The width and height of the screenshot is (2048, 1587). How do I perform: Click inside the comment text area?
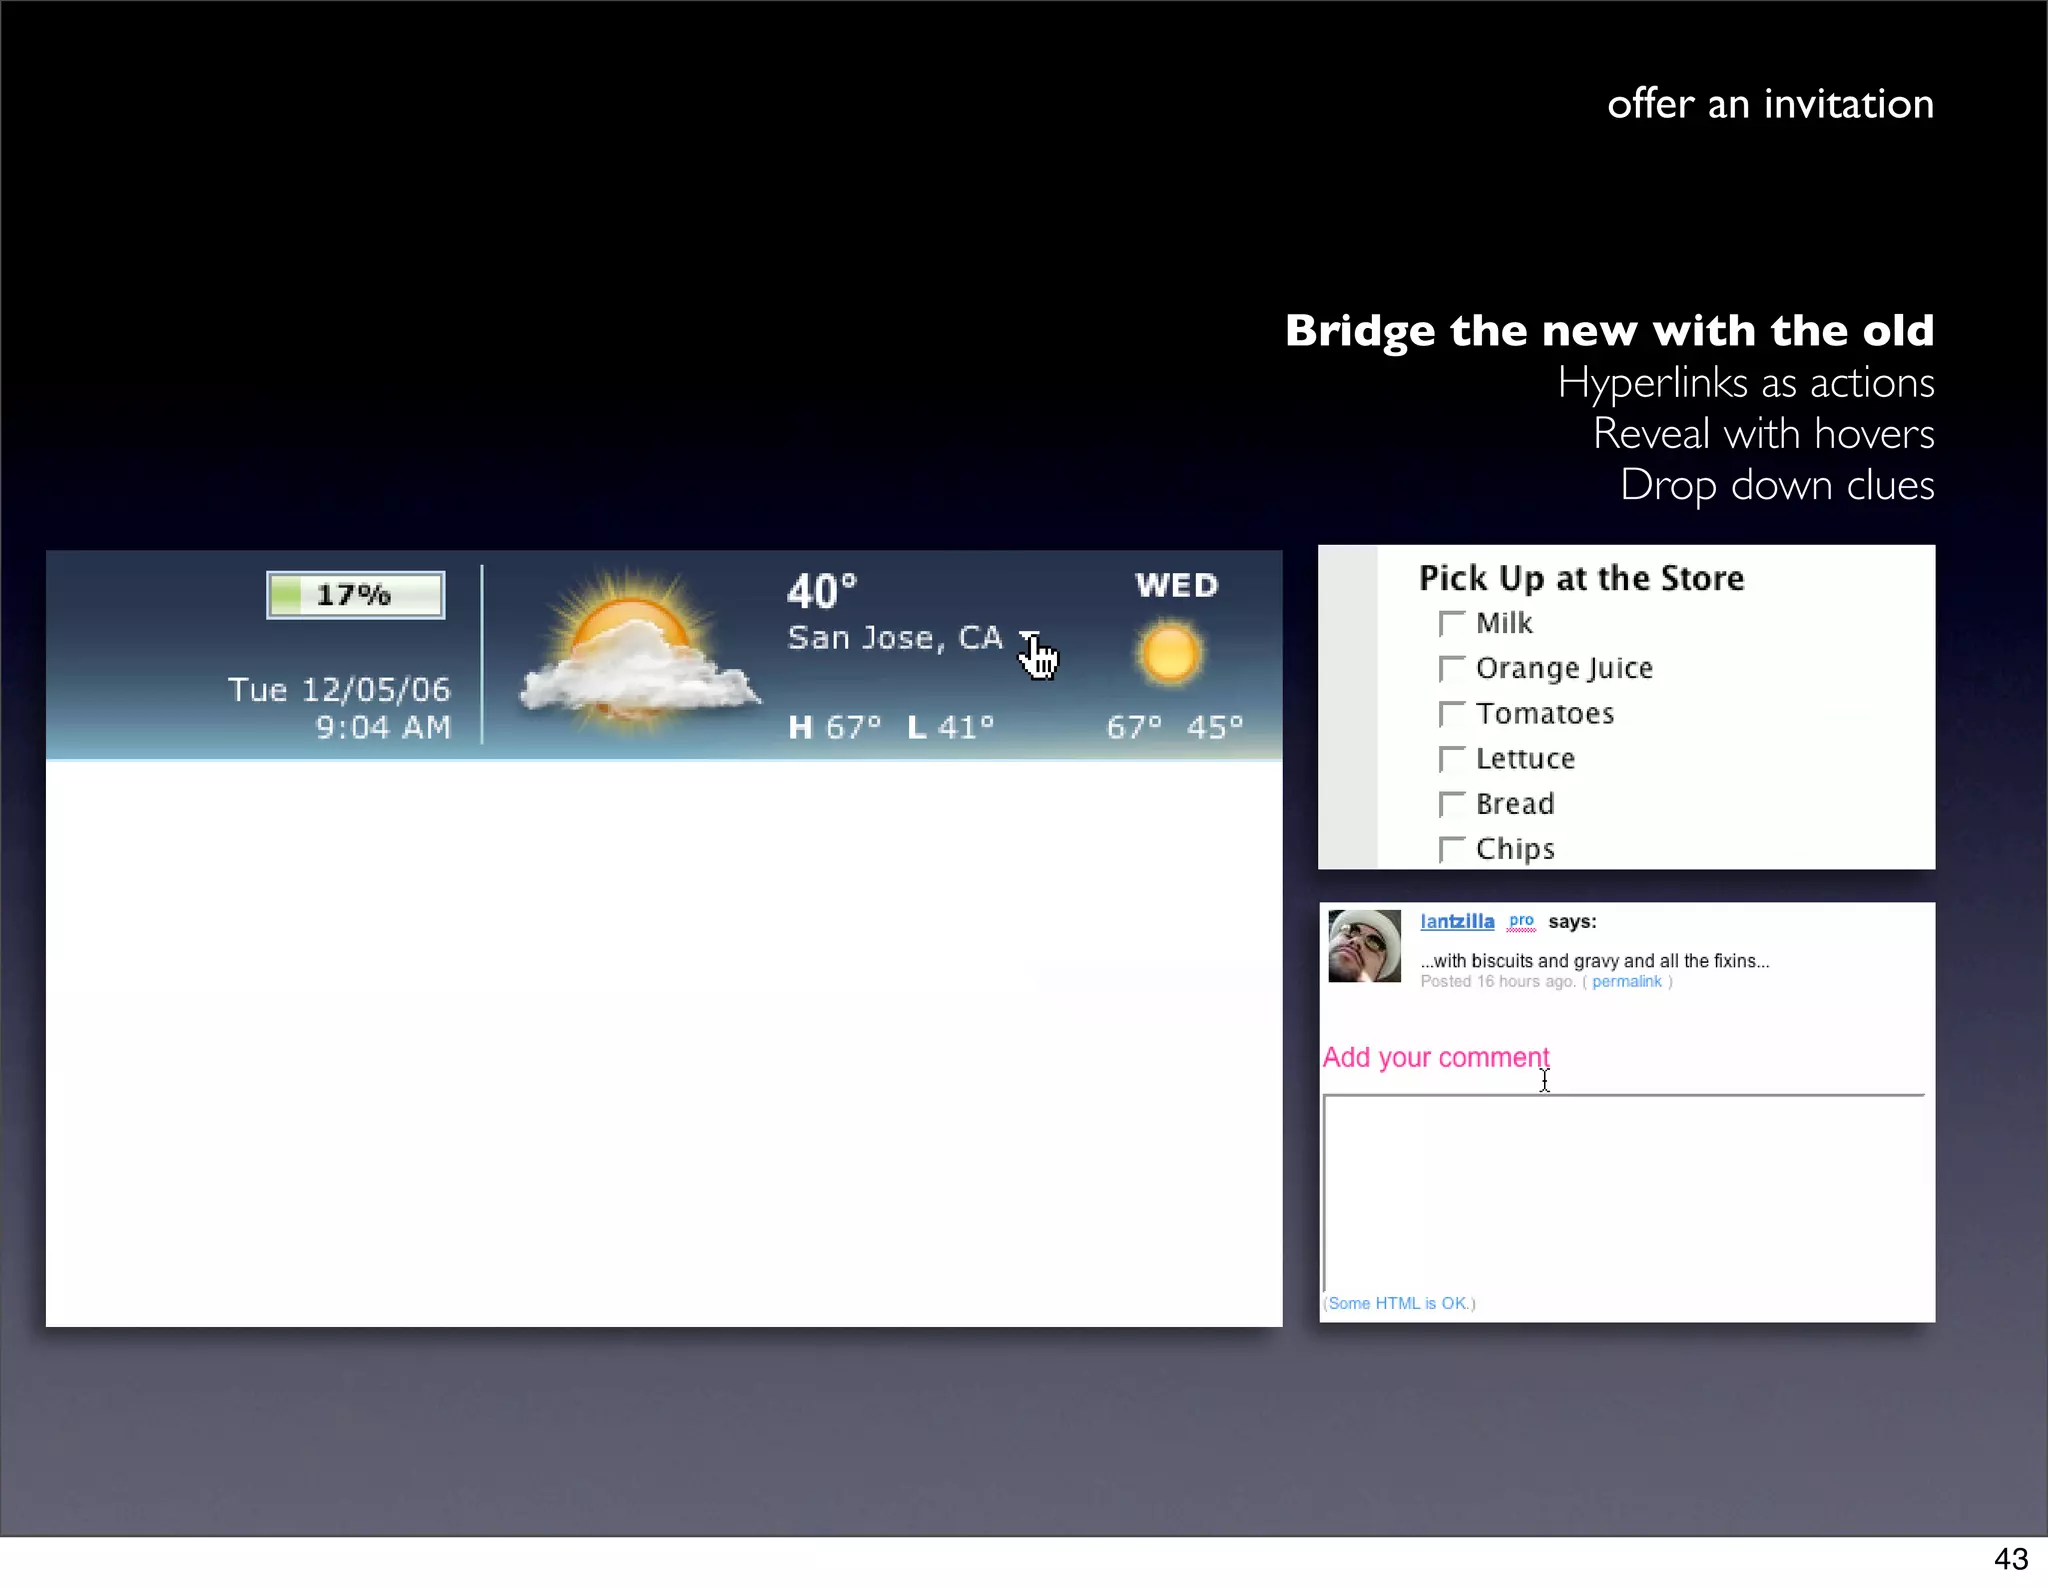[x=1624, y=1192]
